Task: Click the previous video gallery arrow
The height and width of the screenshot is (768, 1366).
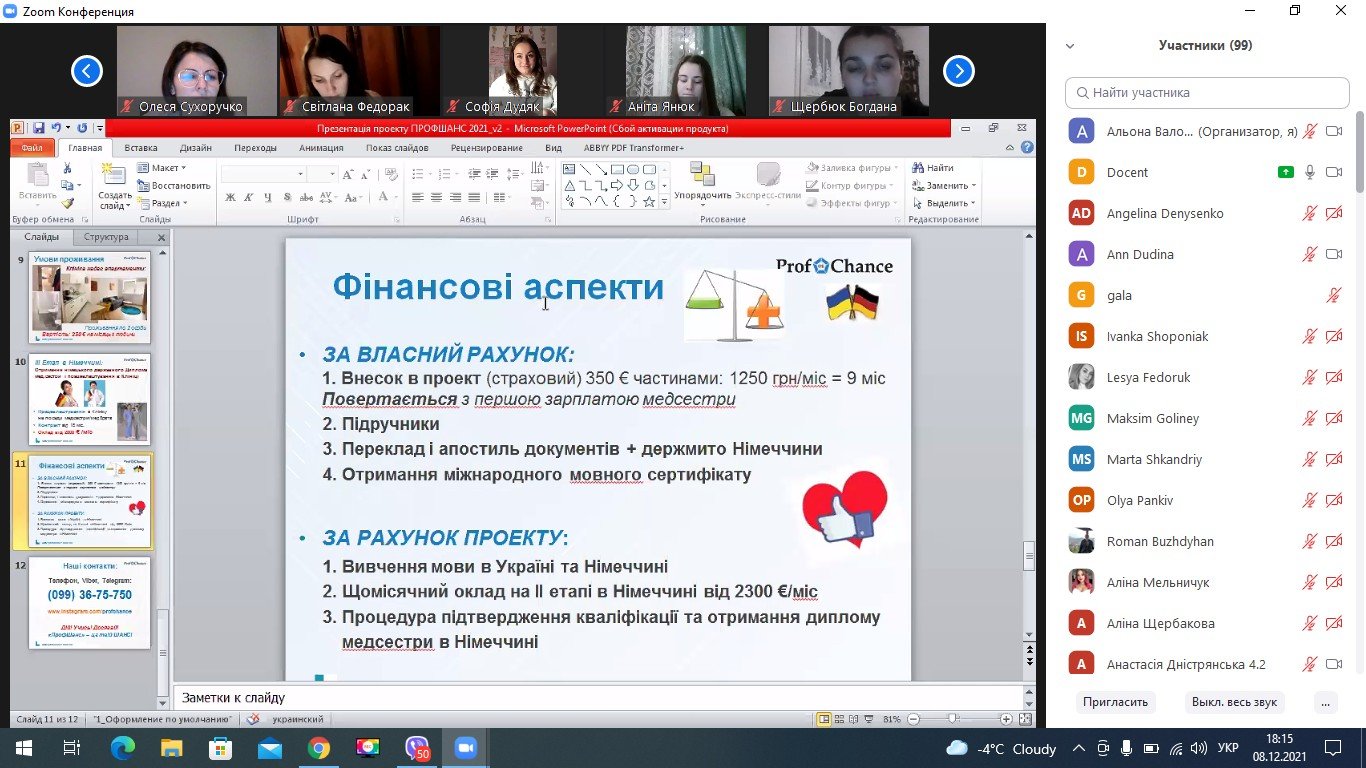Action: pyautogui.click(x=87, y=70)
